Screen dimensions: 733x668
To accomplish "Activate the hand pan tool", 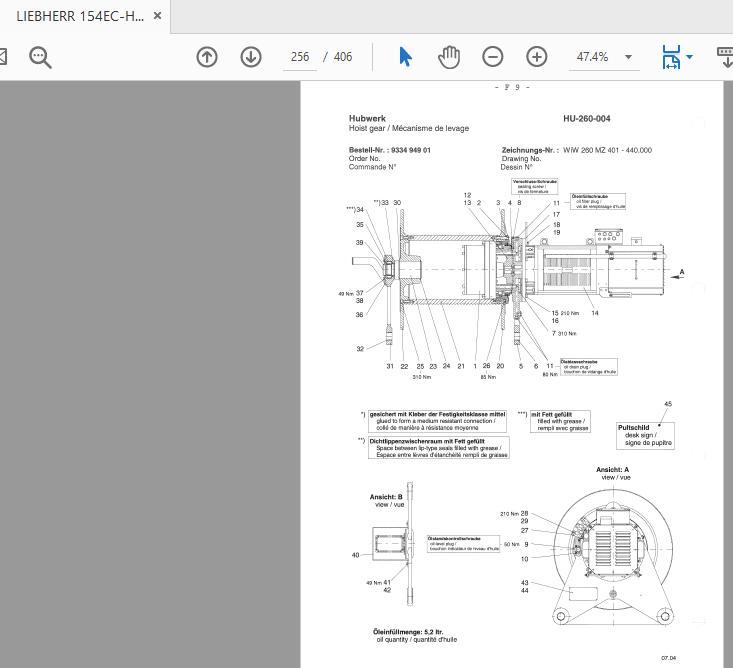I will point(449,57).
